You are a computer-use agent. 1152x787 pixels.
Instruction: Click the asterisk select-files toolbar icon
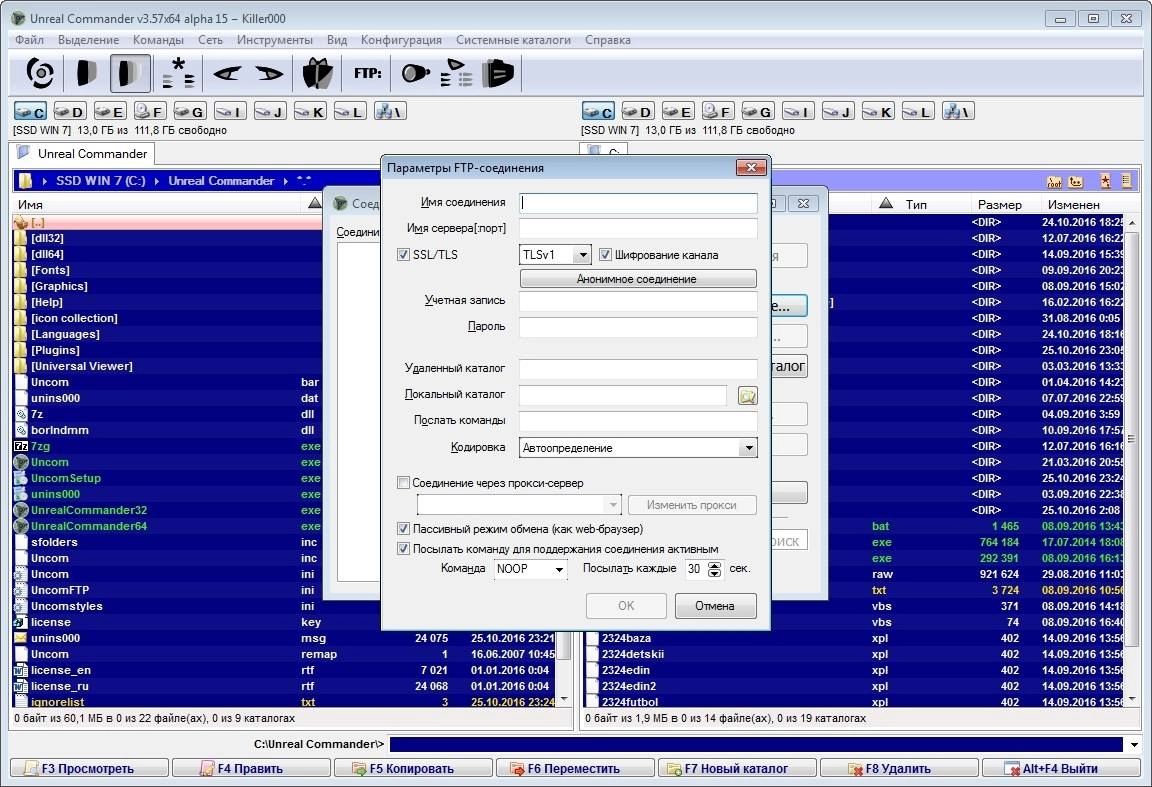click(178, 73)
